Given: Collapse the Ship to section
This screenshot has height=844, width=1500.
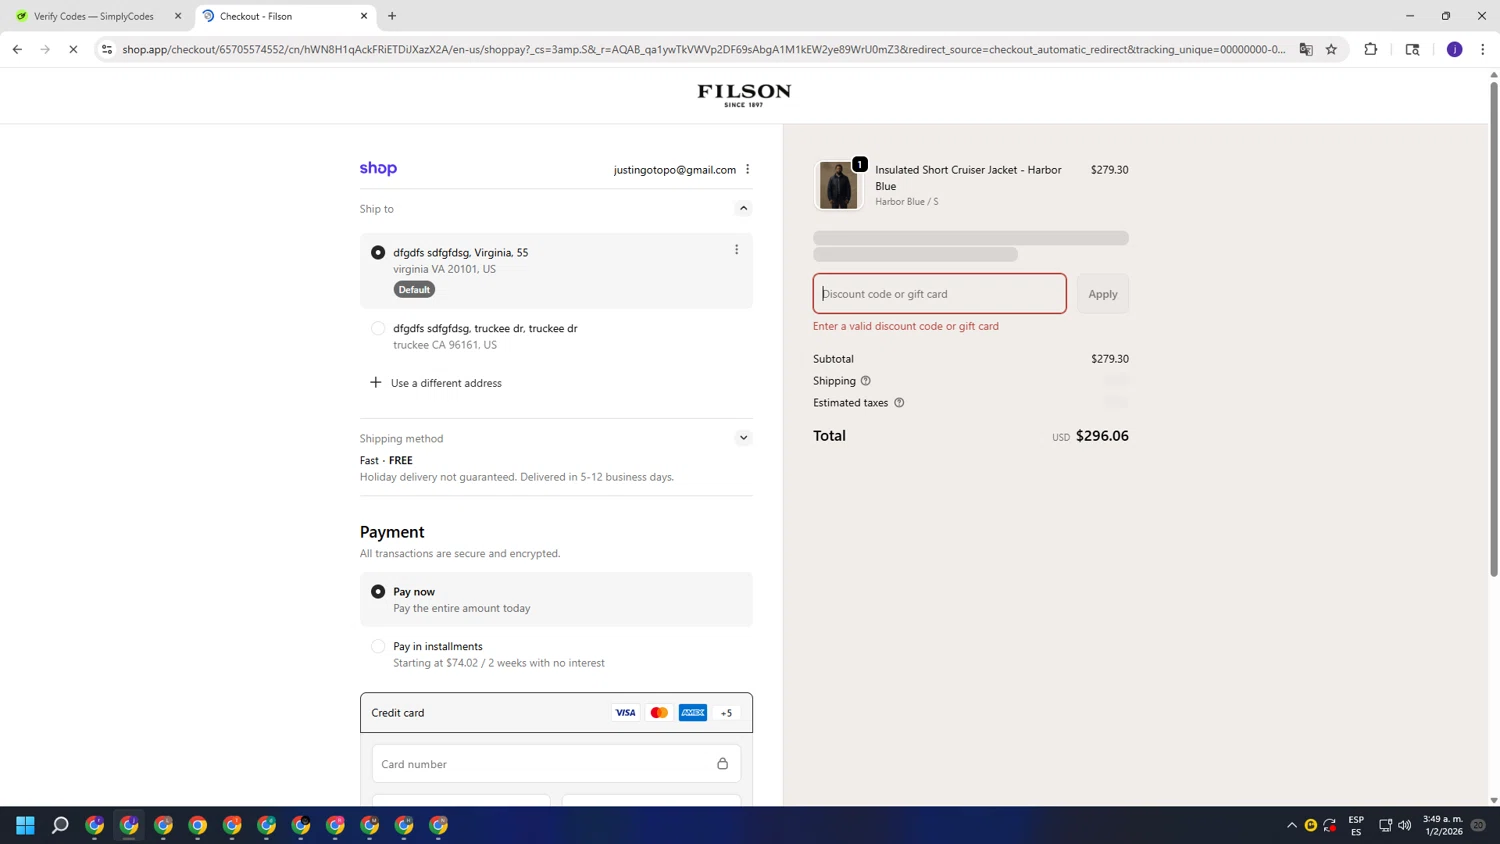Looking at the screenshot, I should pyautogui.click(x=743, y=208).
